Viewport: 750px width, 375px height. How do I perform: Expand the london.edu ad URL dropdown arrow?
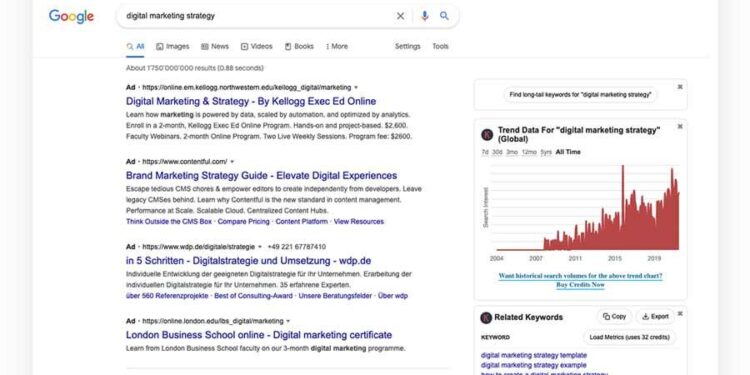(288, 321)
